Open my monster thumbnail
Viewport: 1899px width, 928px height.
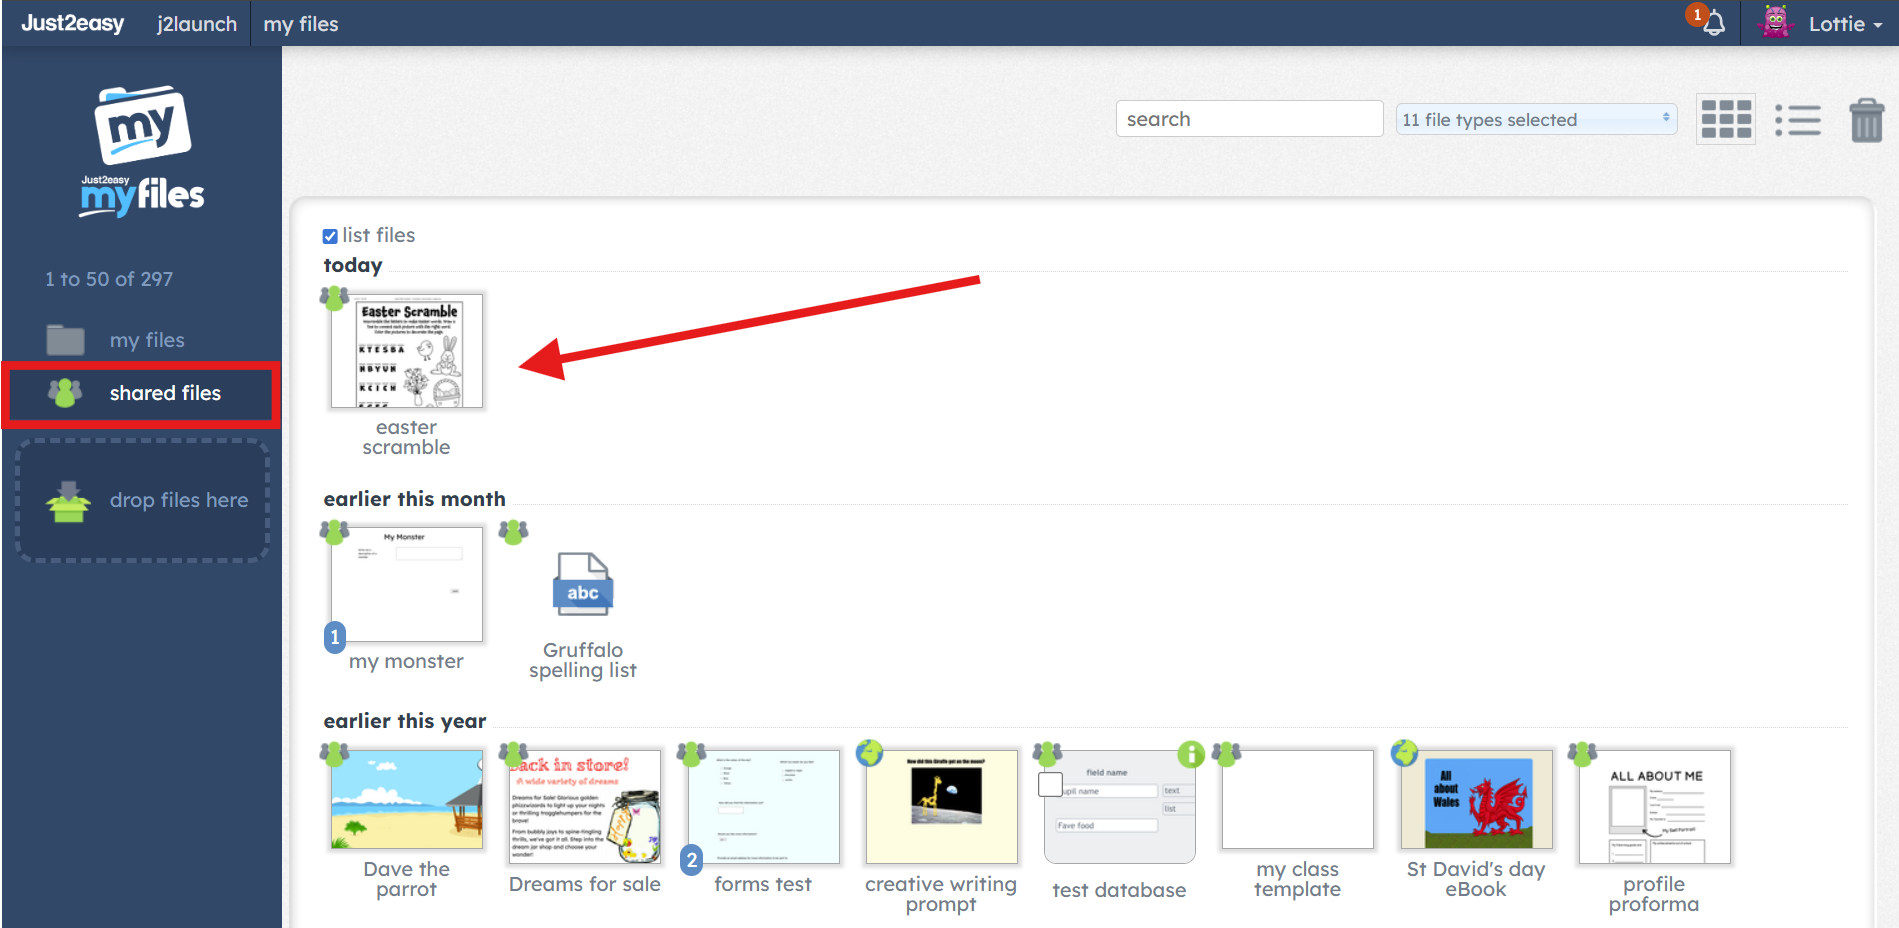(x=406, y=584)
